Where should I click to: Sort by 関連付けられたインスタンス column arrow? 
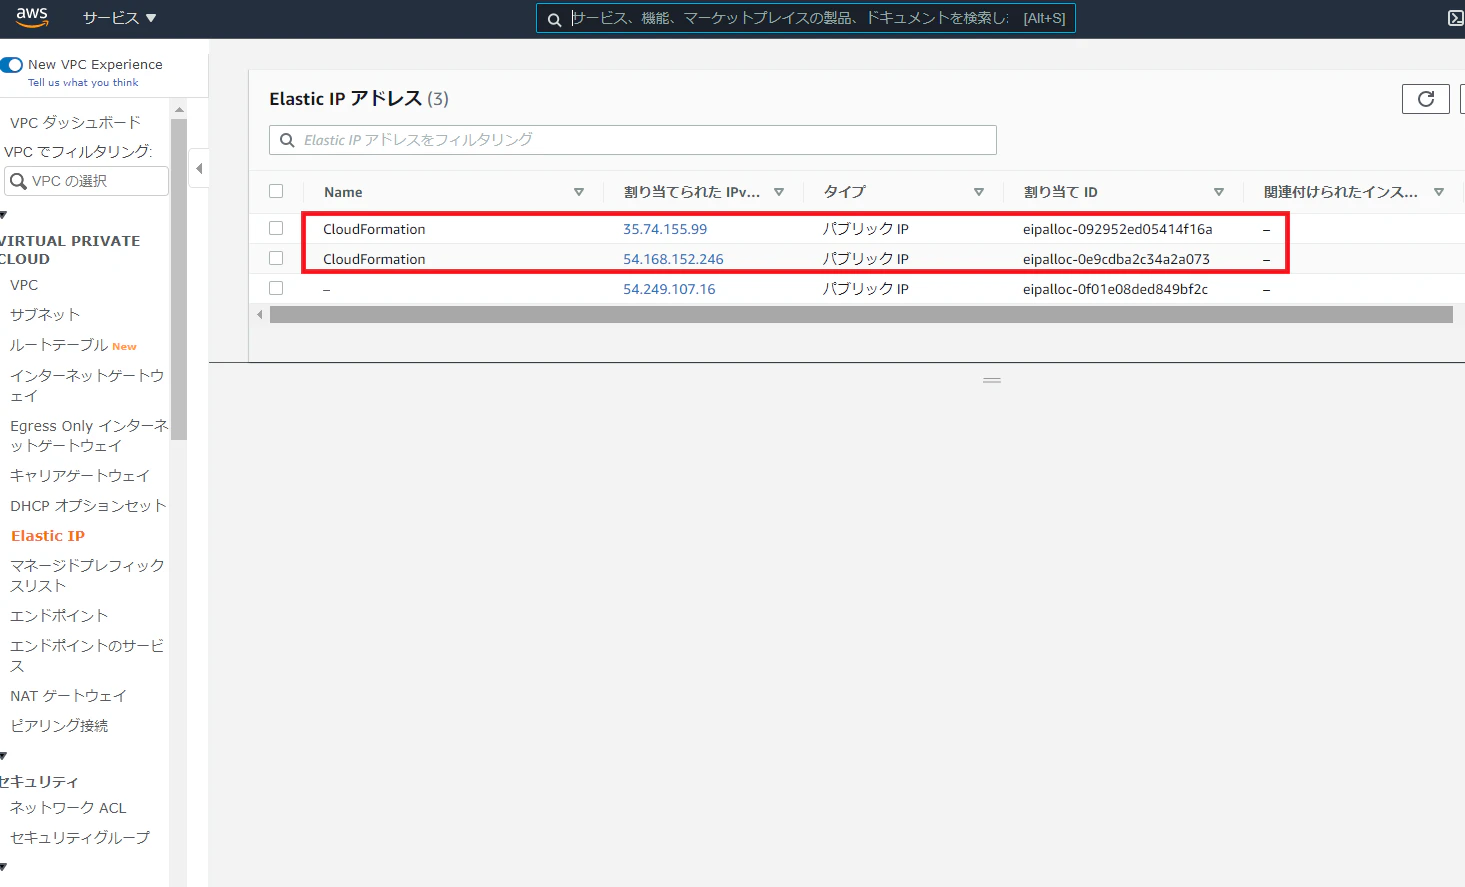(x=1439, y=192)
